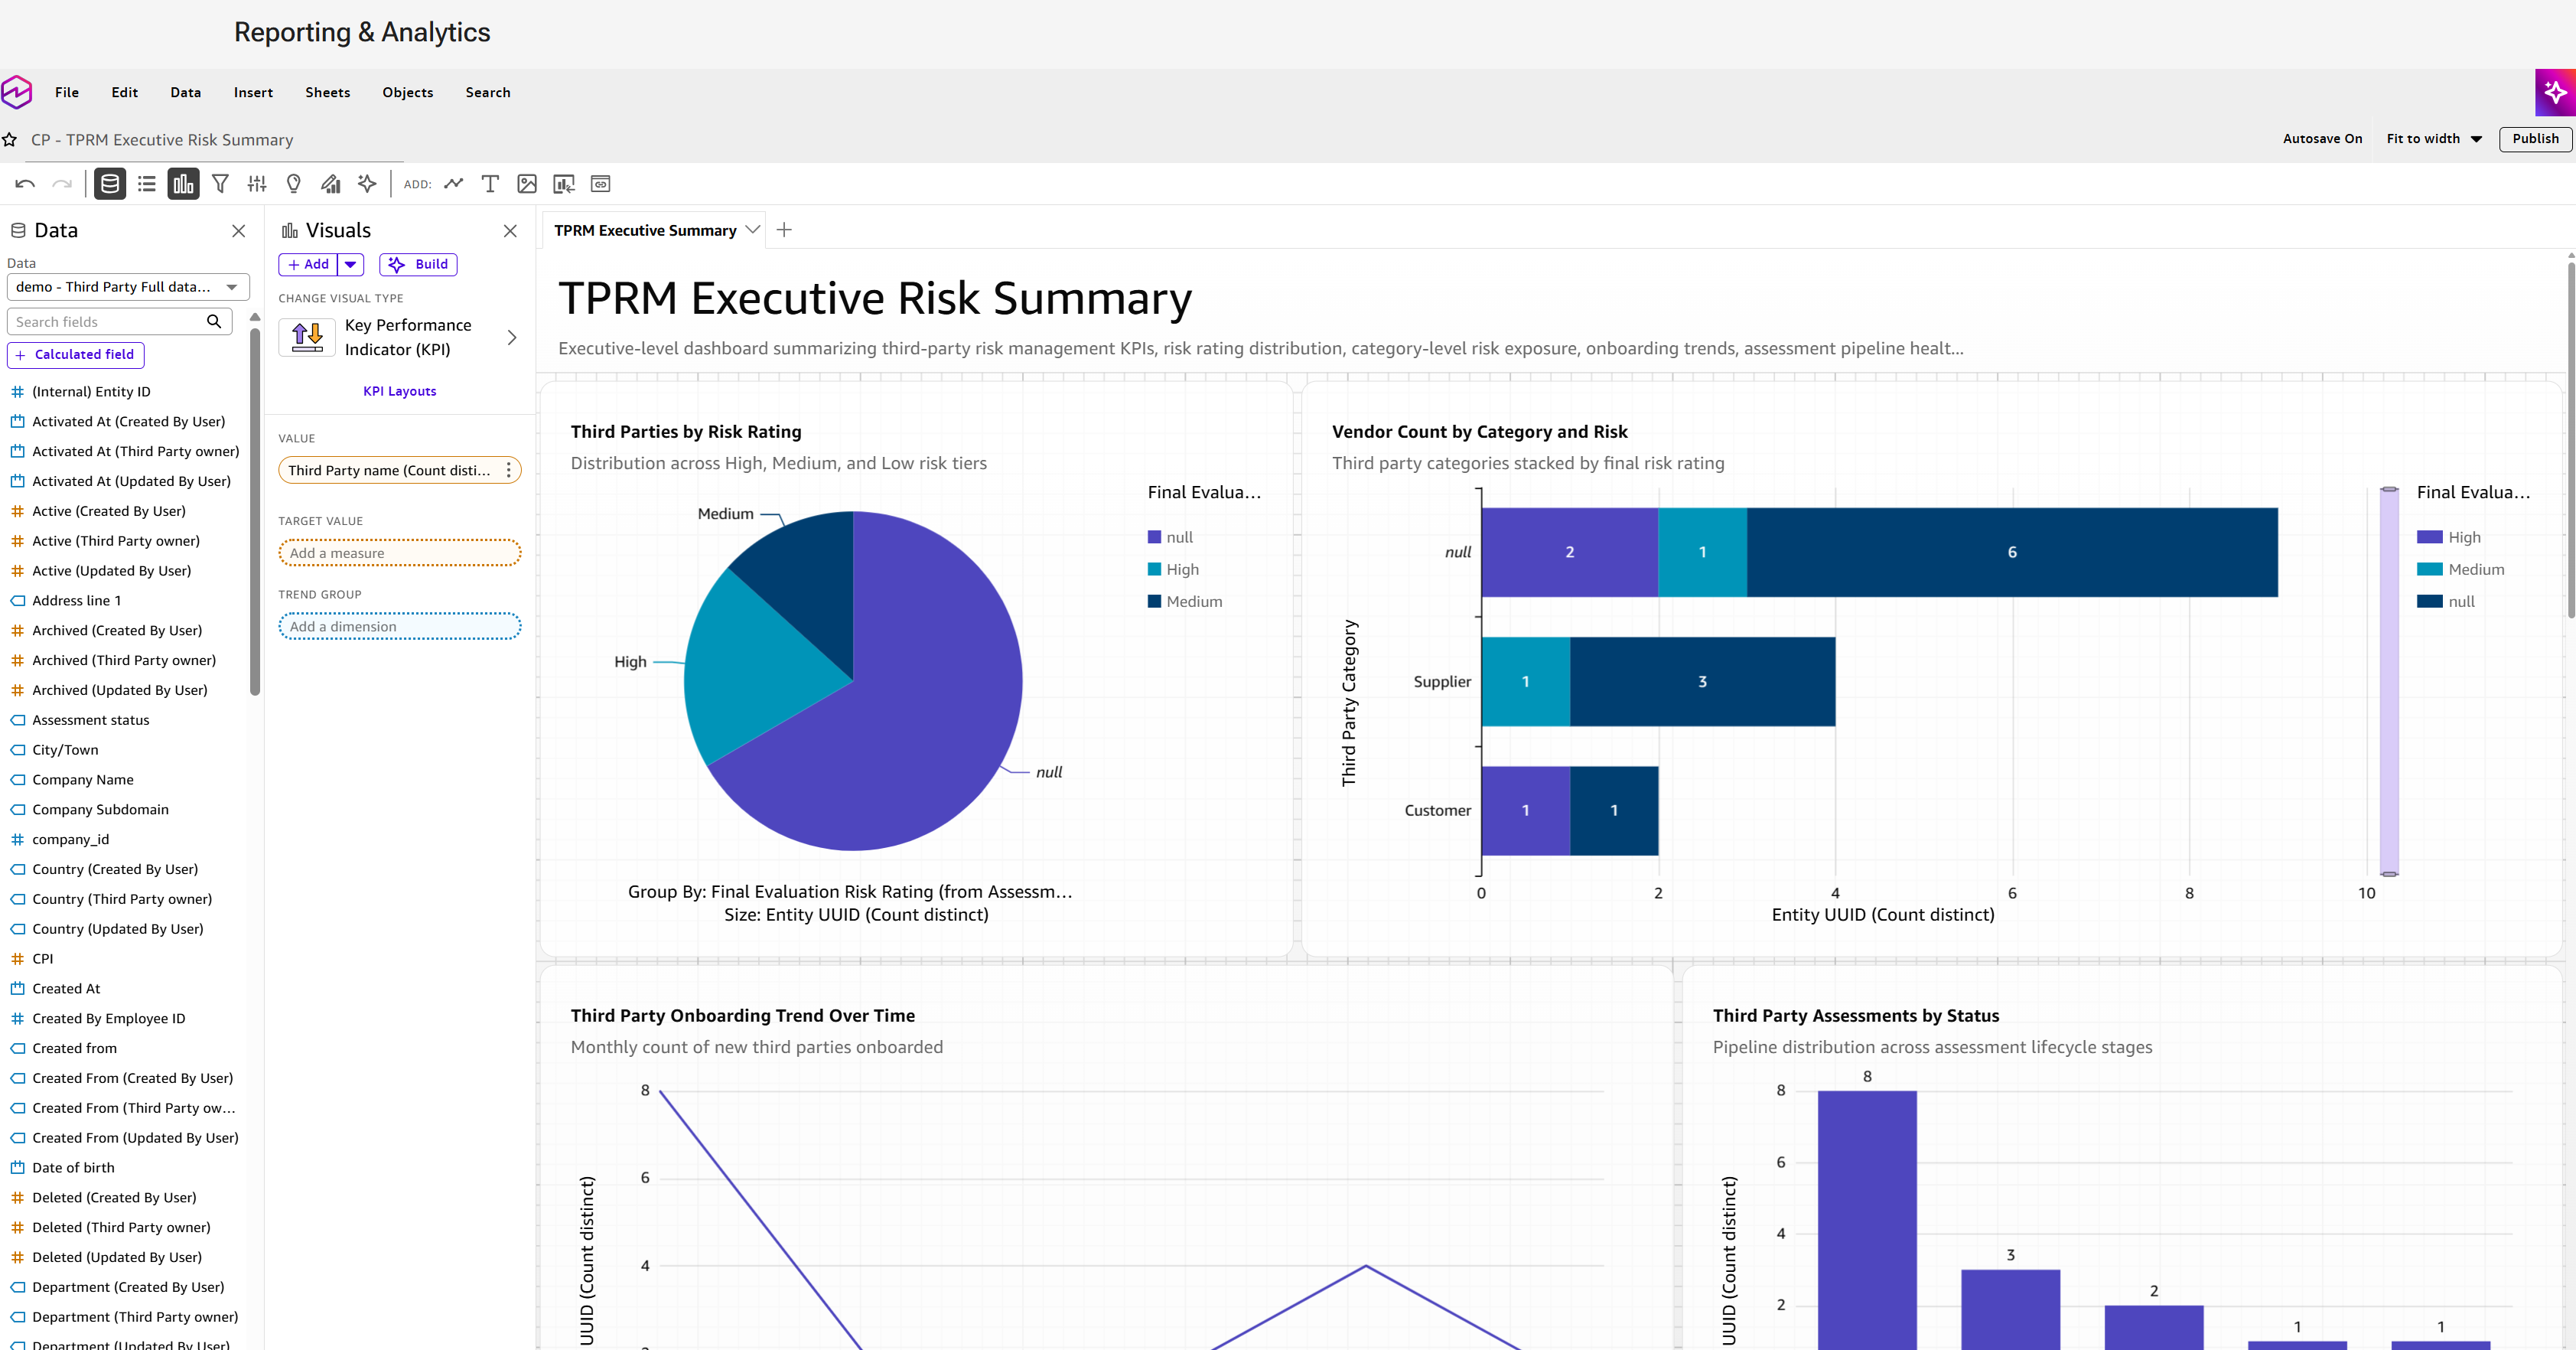Click the High color swatch in bar legend
2576x1350 pixels.
click(2429, 537)
